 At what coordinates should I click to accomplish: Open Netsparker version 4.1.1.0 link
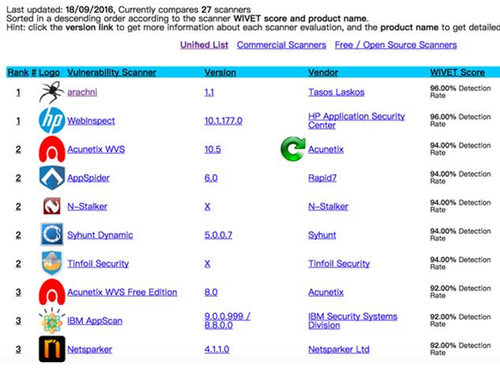coord(217,349)
